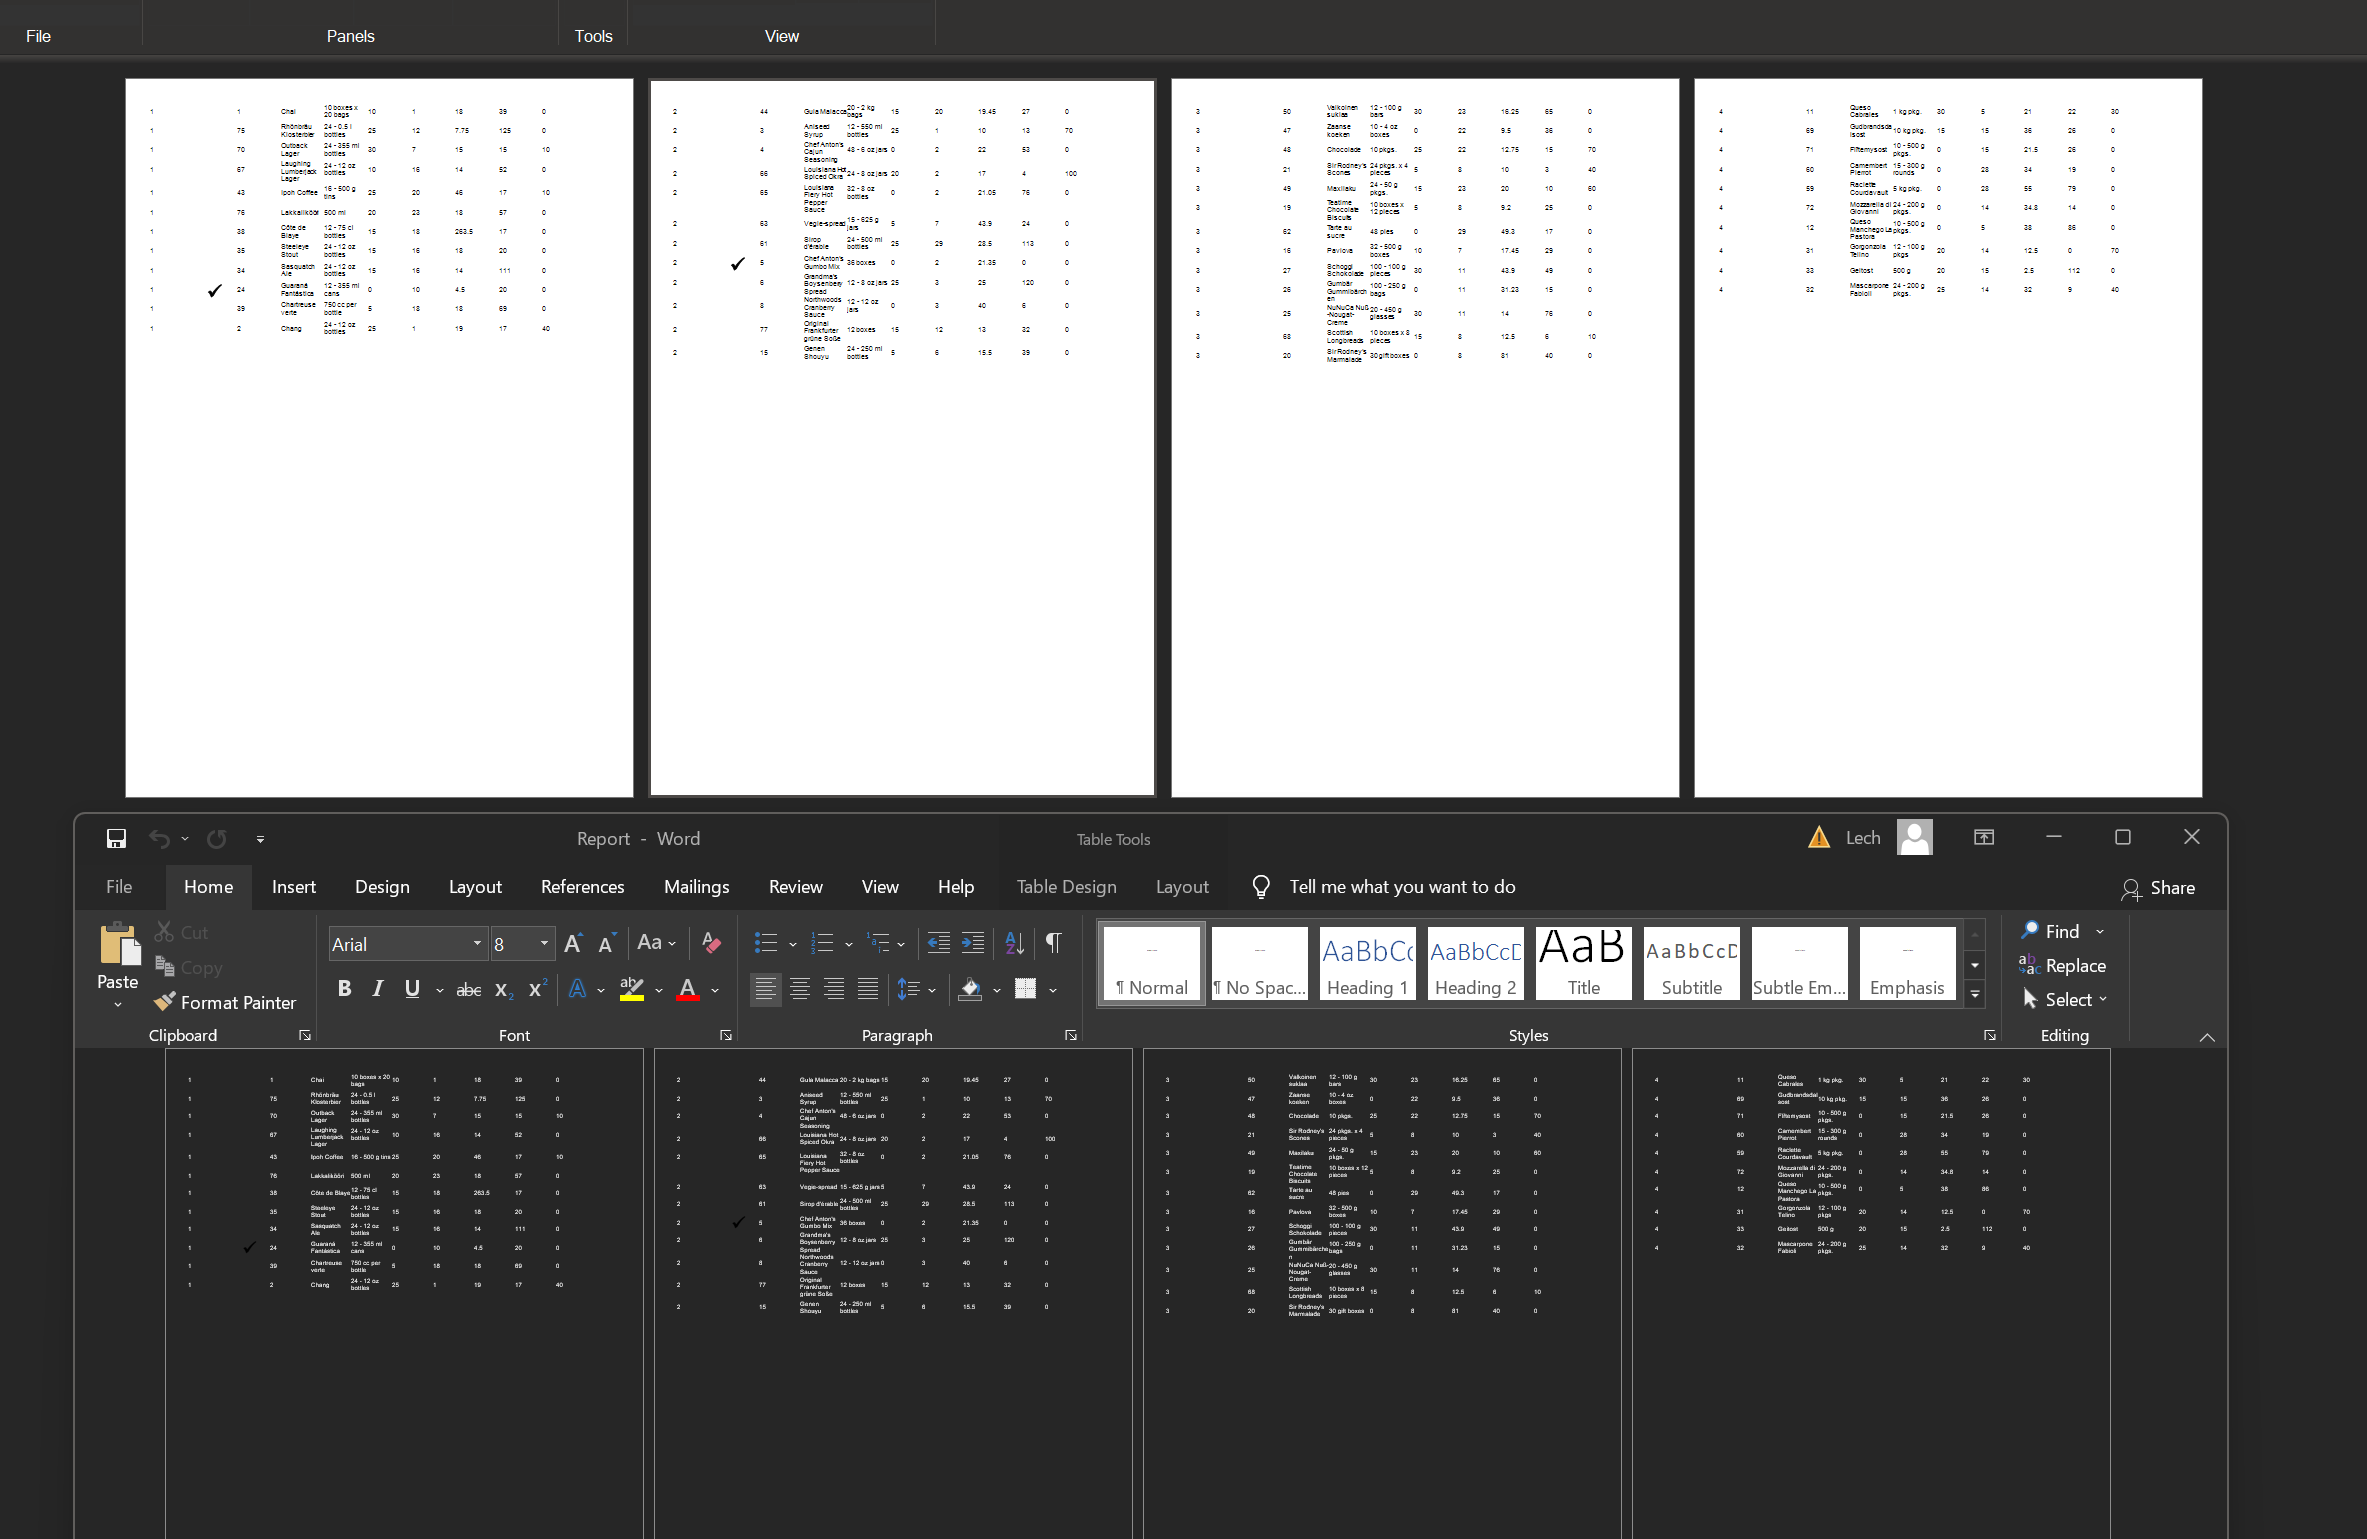Click the Format Painter brush icon

pos(165,1001)
